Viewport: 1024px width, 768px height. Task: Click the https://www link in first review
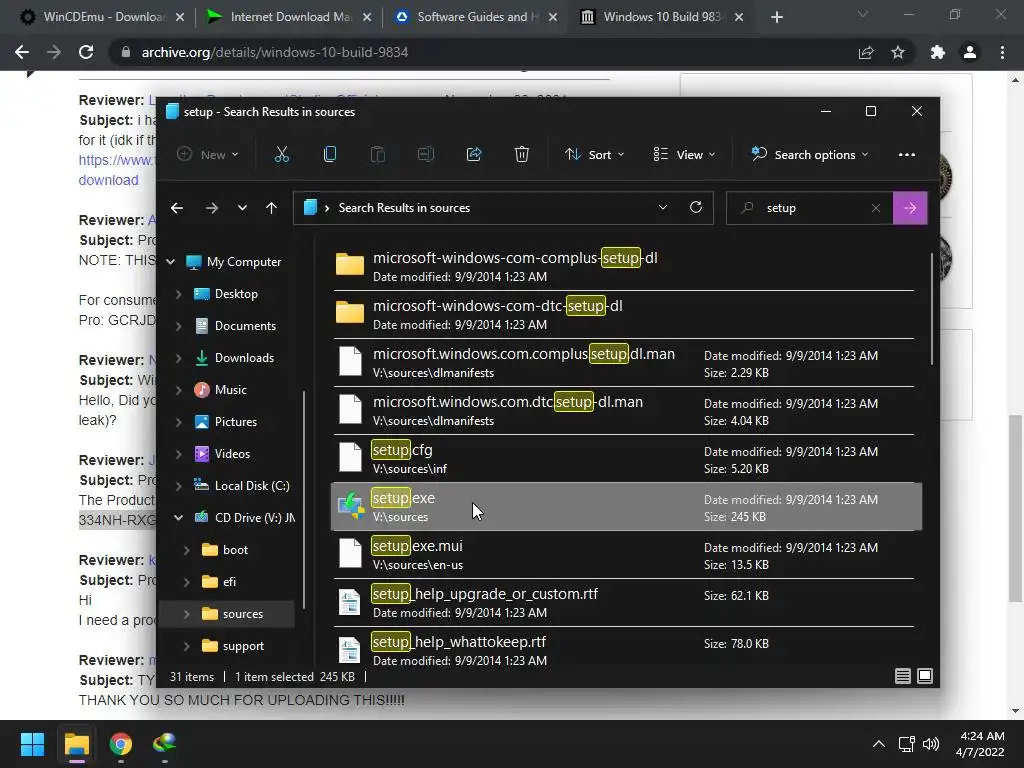click(x=116, y=160)
